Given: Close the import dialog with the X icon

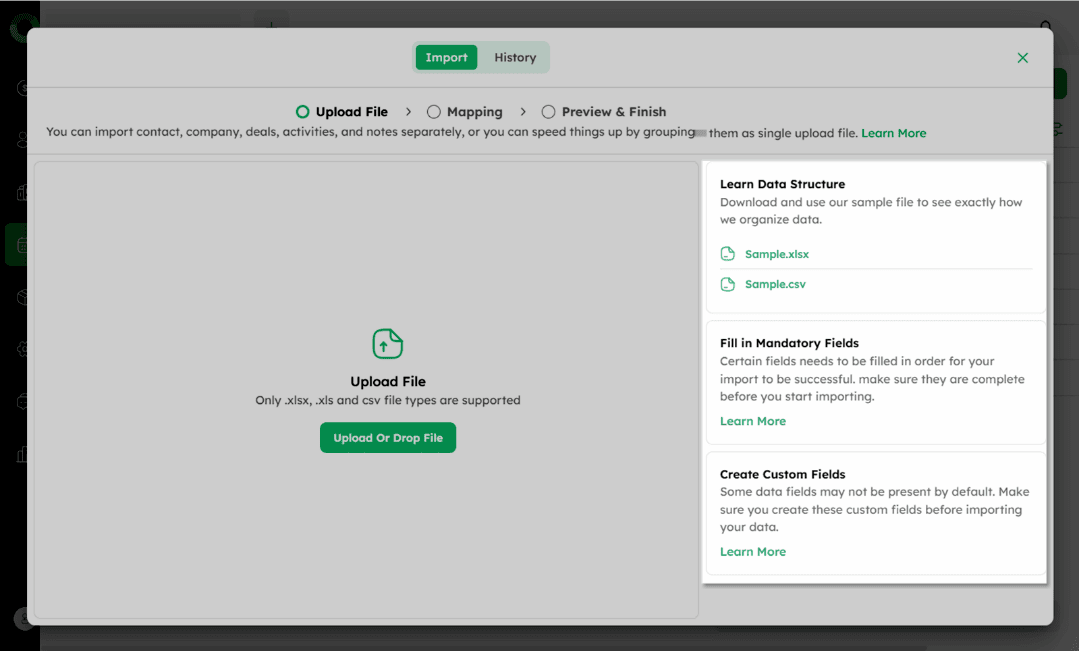Looking at the screenshot, I should pos(1022,58).
